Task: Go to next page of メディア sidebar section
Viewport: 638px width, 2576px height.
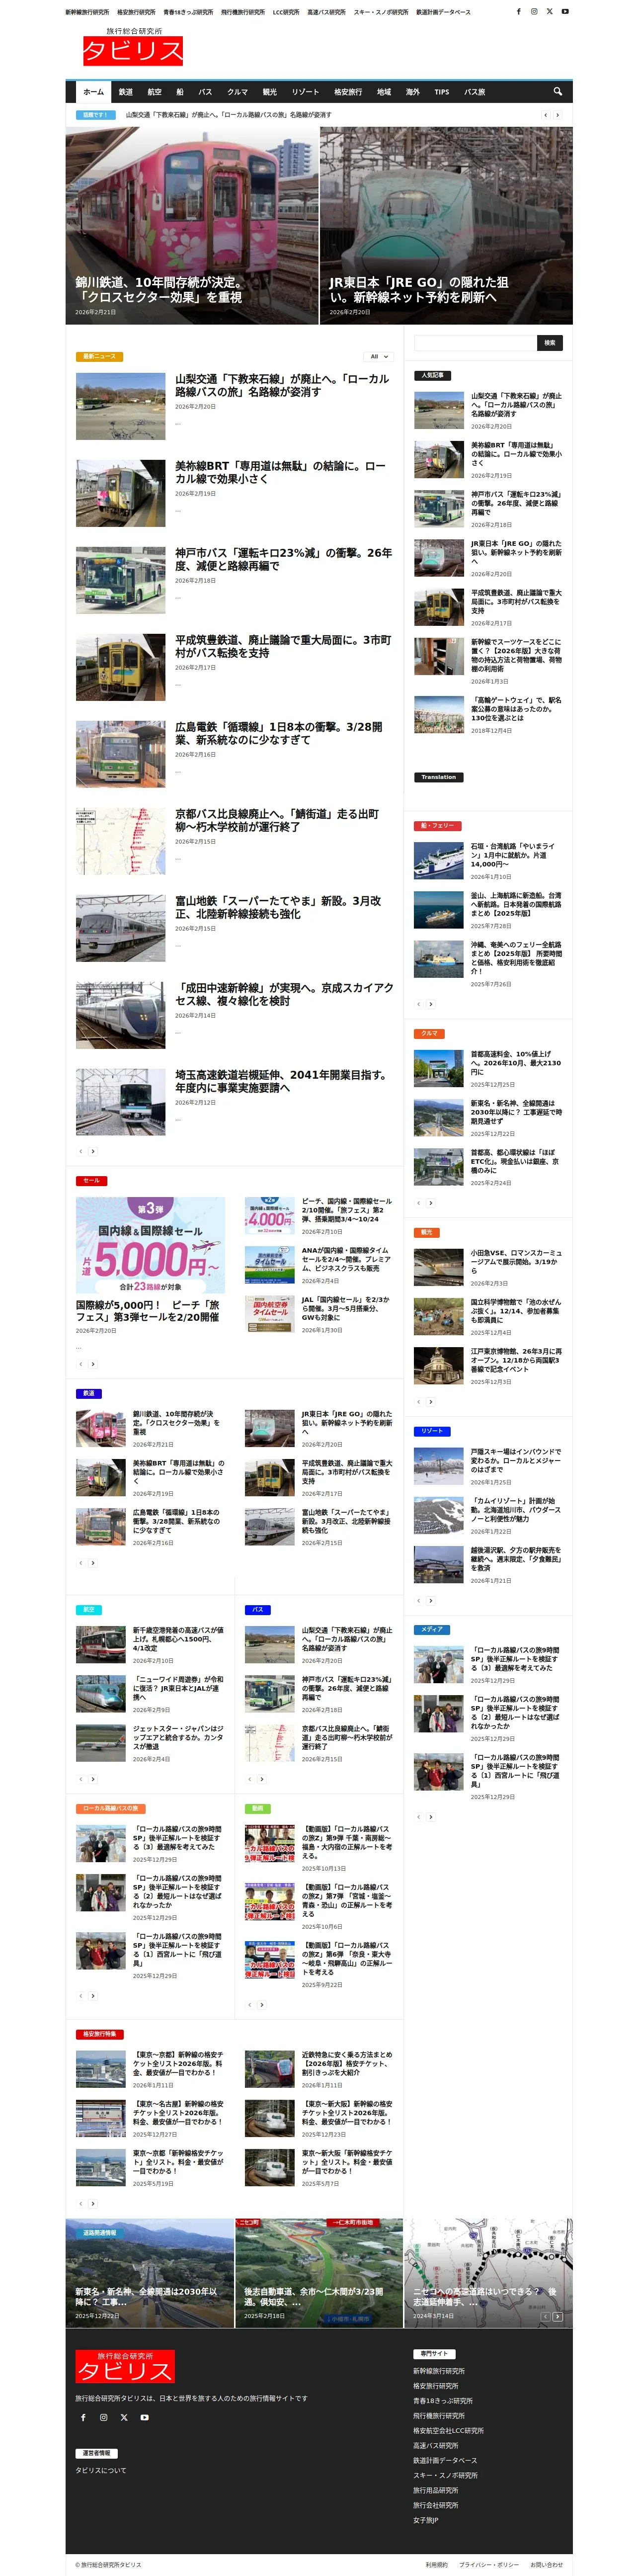Action: point(431,1817)
